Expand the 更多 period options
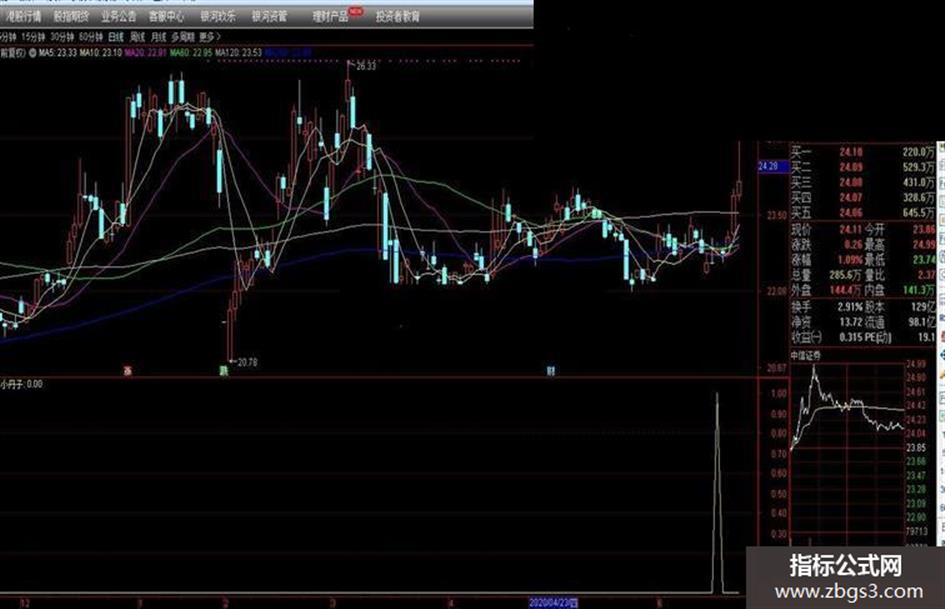This screenshot has height=609, width=945. (x=210, y=37)
